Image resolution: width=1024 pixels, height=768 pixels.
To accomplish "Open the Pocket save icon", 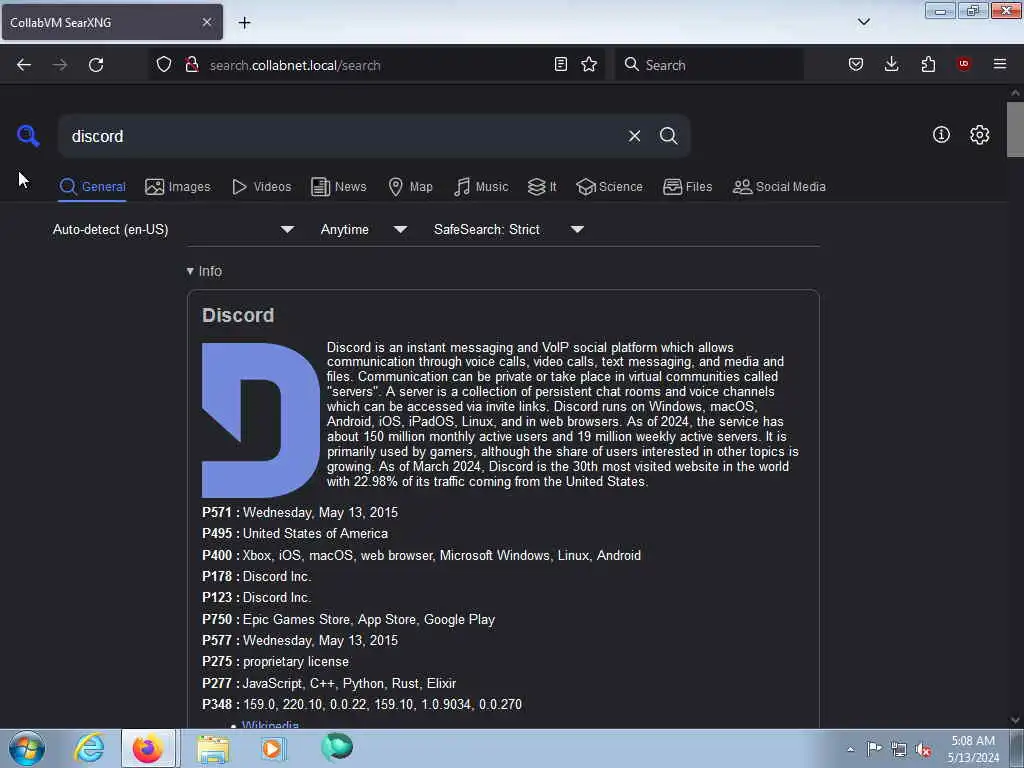I will pos(856,65).
